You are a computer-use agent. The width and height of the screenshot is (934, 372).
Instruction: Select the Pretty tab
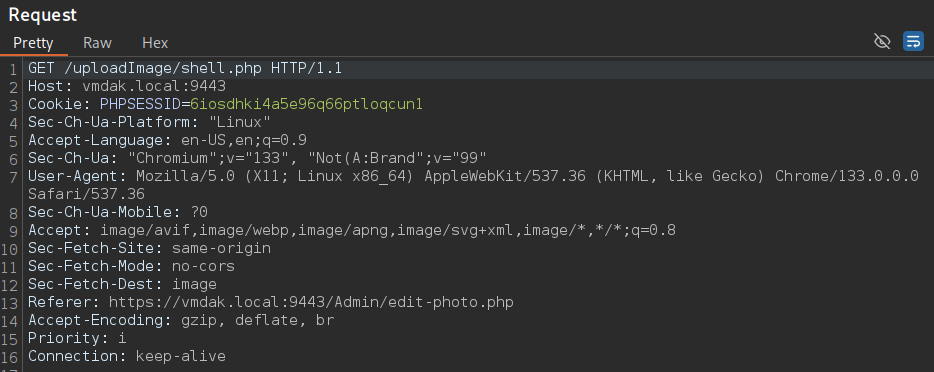pyautogui.click(x=33, y=43)
